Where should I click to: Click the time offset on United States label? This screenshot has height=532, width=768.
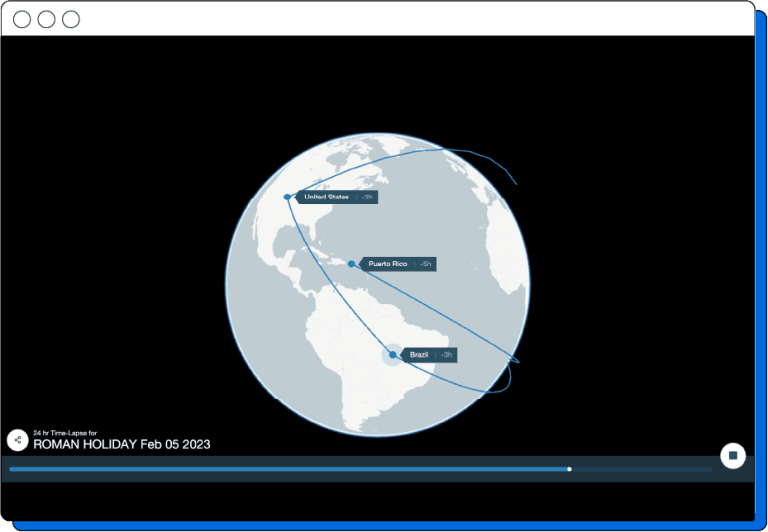click(367, 197)
